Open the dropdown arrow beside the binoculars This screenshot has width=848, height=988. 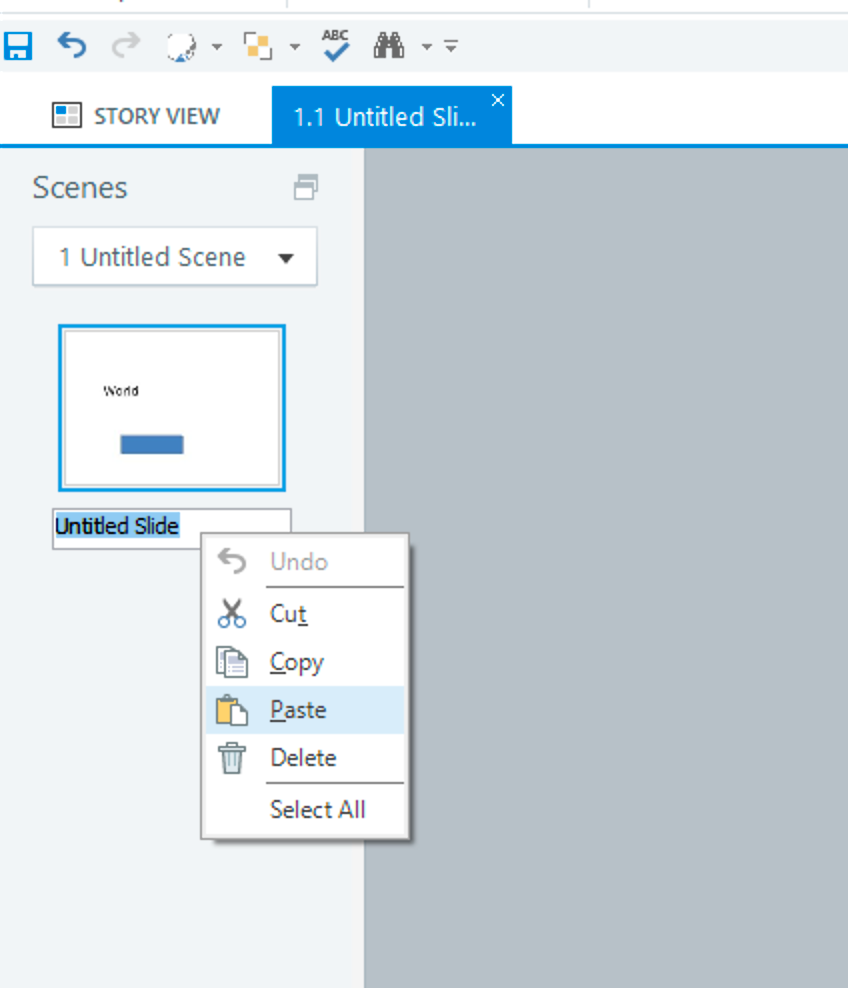[x=427, y=47]
